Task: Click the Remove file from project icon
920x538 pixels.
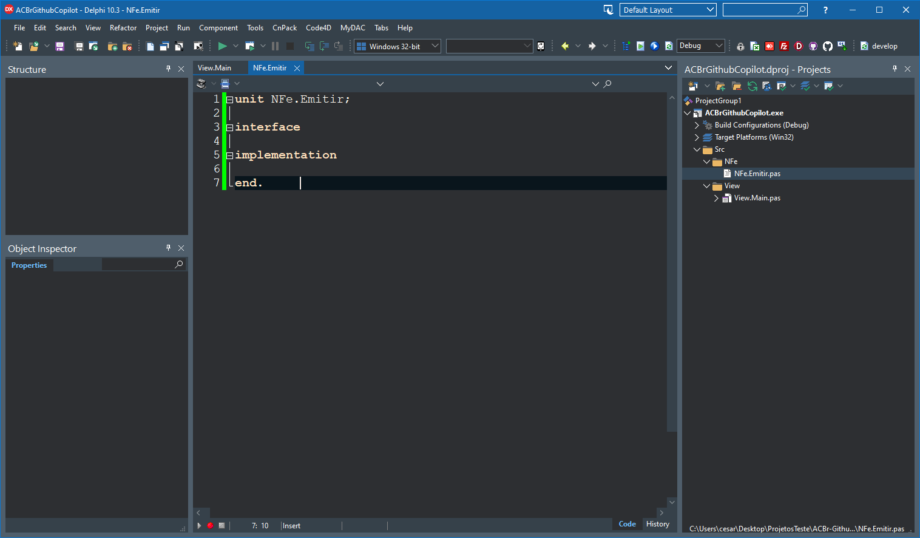Action: click(x=127, y=46)
